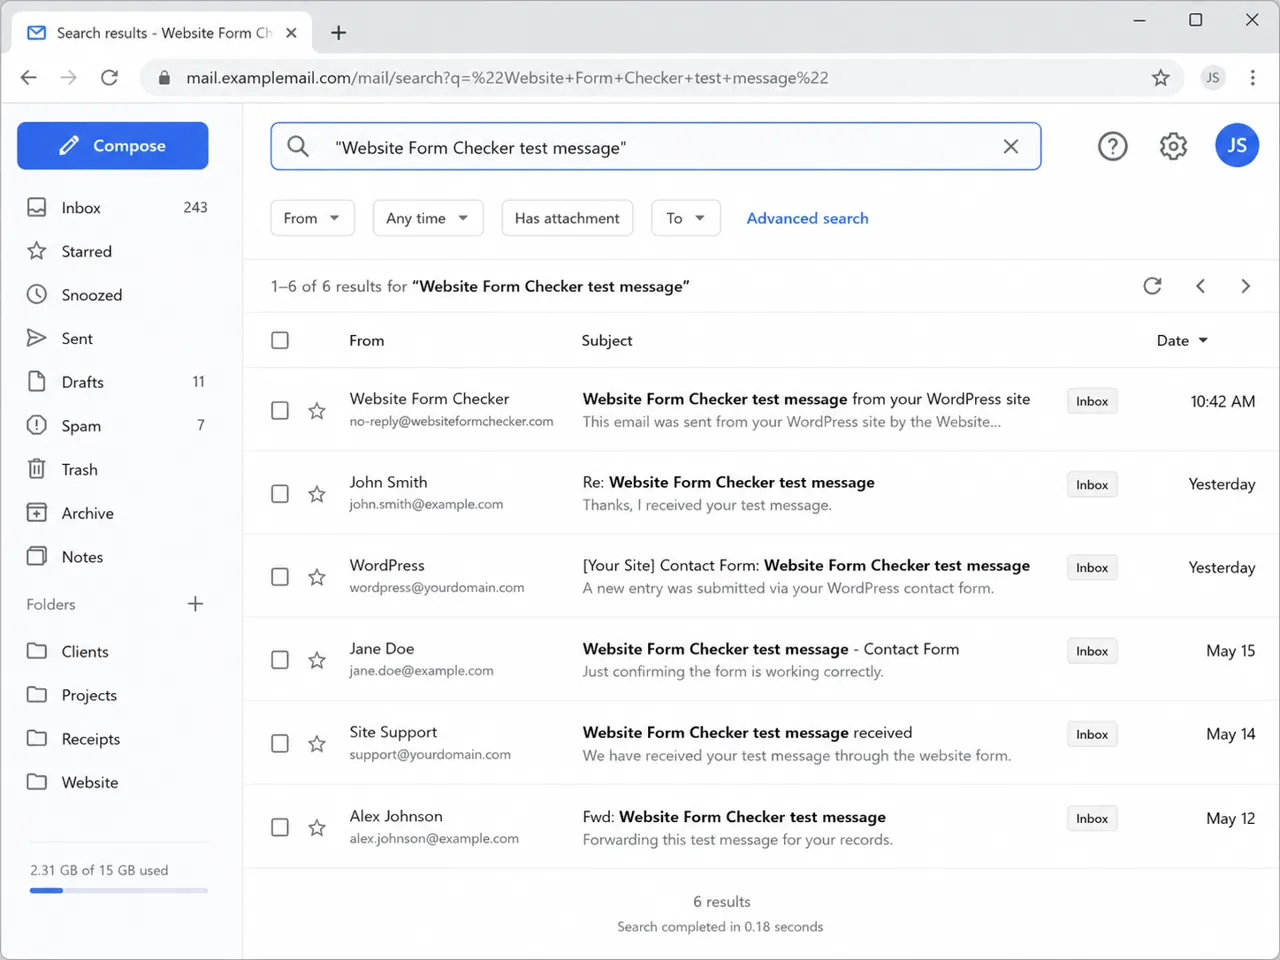Close the Search results browser tab
This screenshot has width=1280, height=960.
click(291, 33)
